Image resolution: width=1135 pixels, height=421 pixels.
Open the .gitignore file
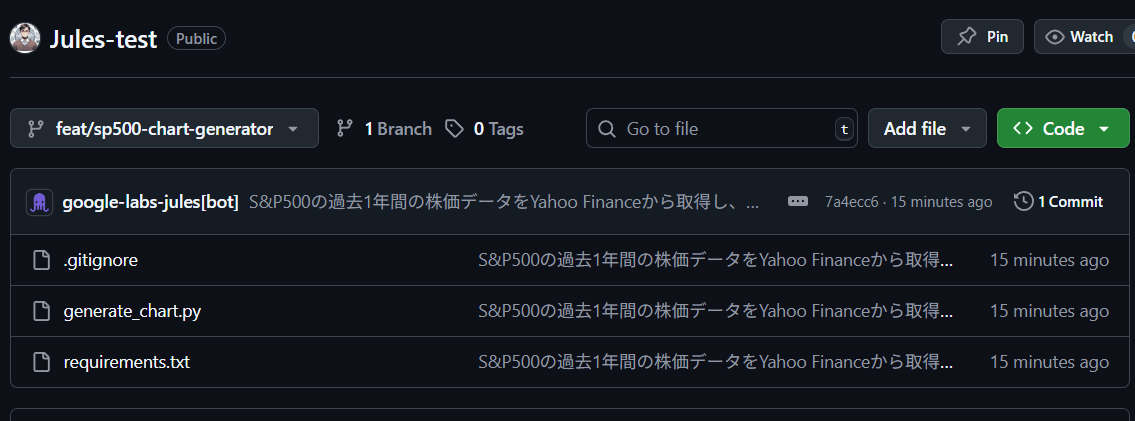100,260
